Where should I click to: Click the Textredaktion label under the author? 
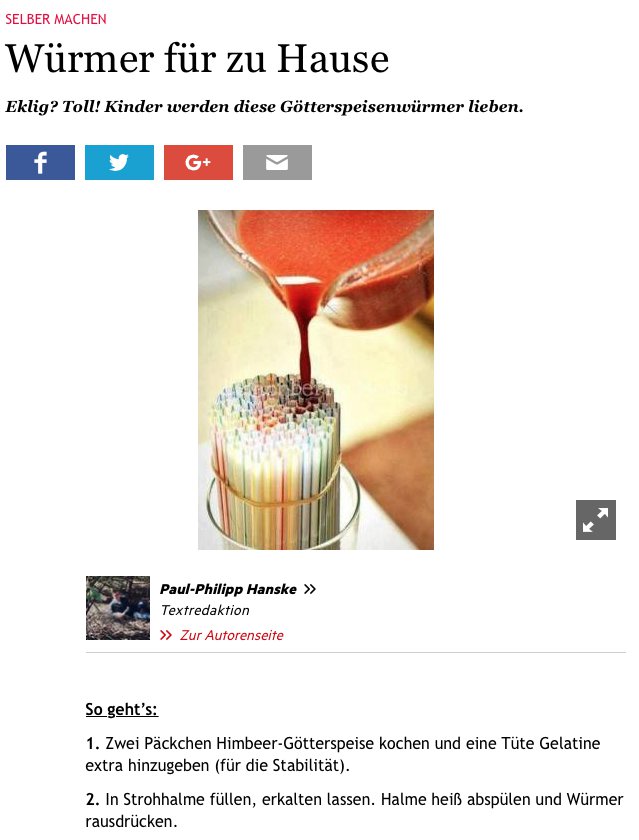(205, 610)
